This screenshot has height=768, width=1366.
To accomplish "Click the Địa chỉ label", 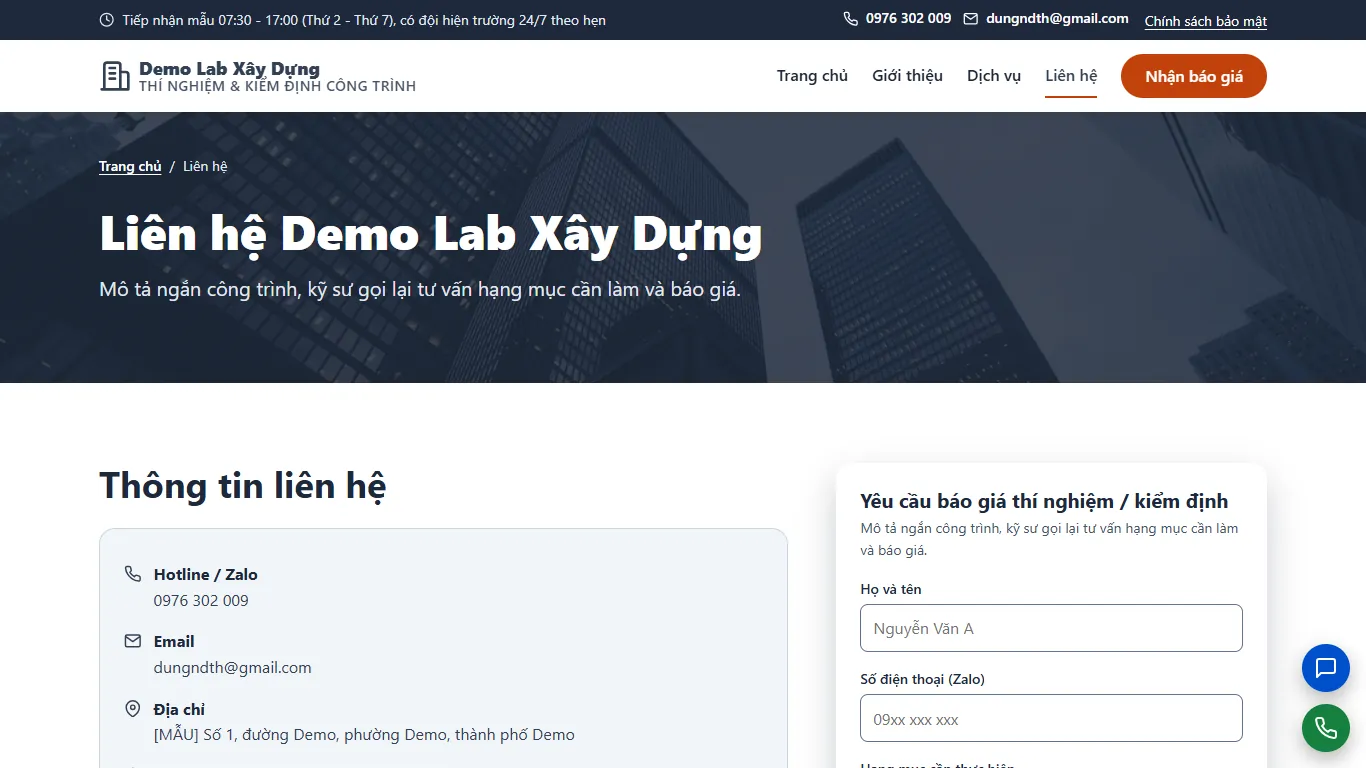I will pyautogui.click(x=179, y=709).
